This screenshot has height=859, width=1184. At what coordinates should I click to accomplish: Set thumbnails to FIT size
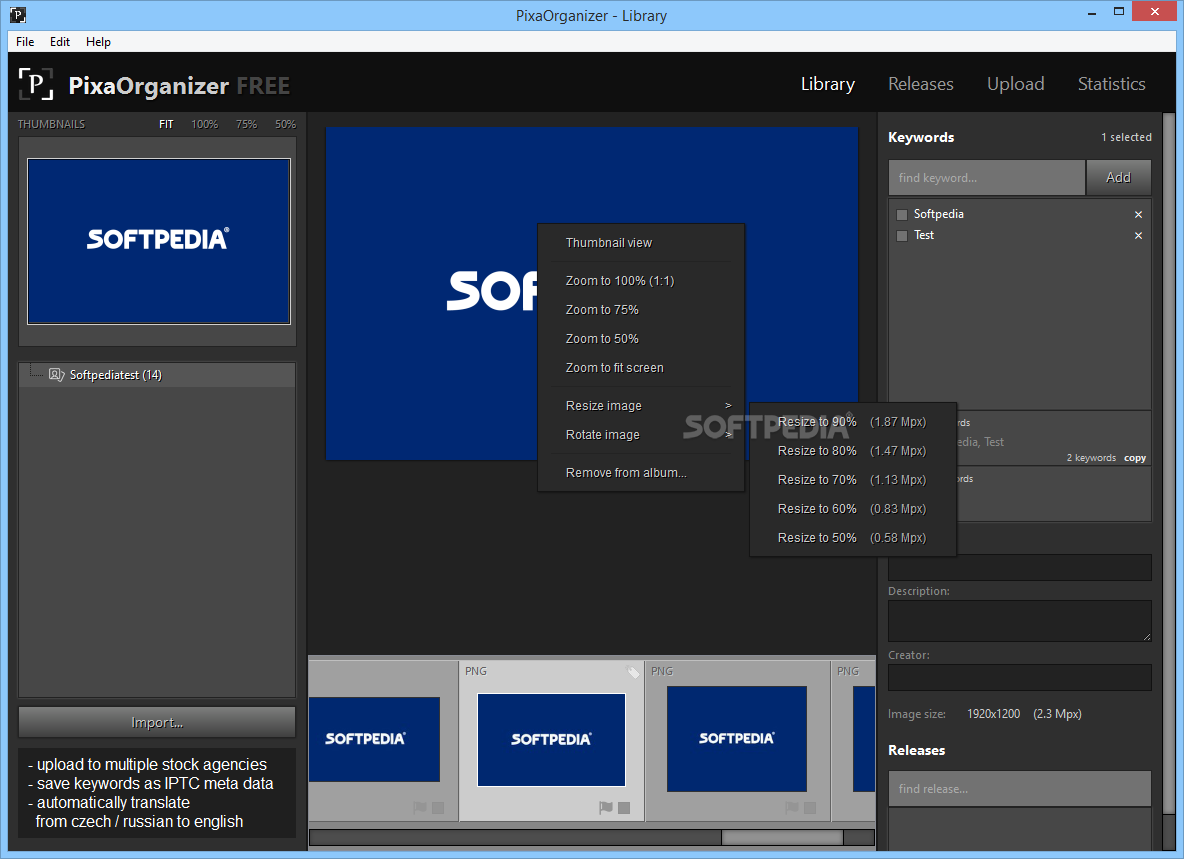166,124
